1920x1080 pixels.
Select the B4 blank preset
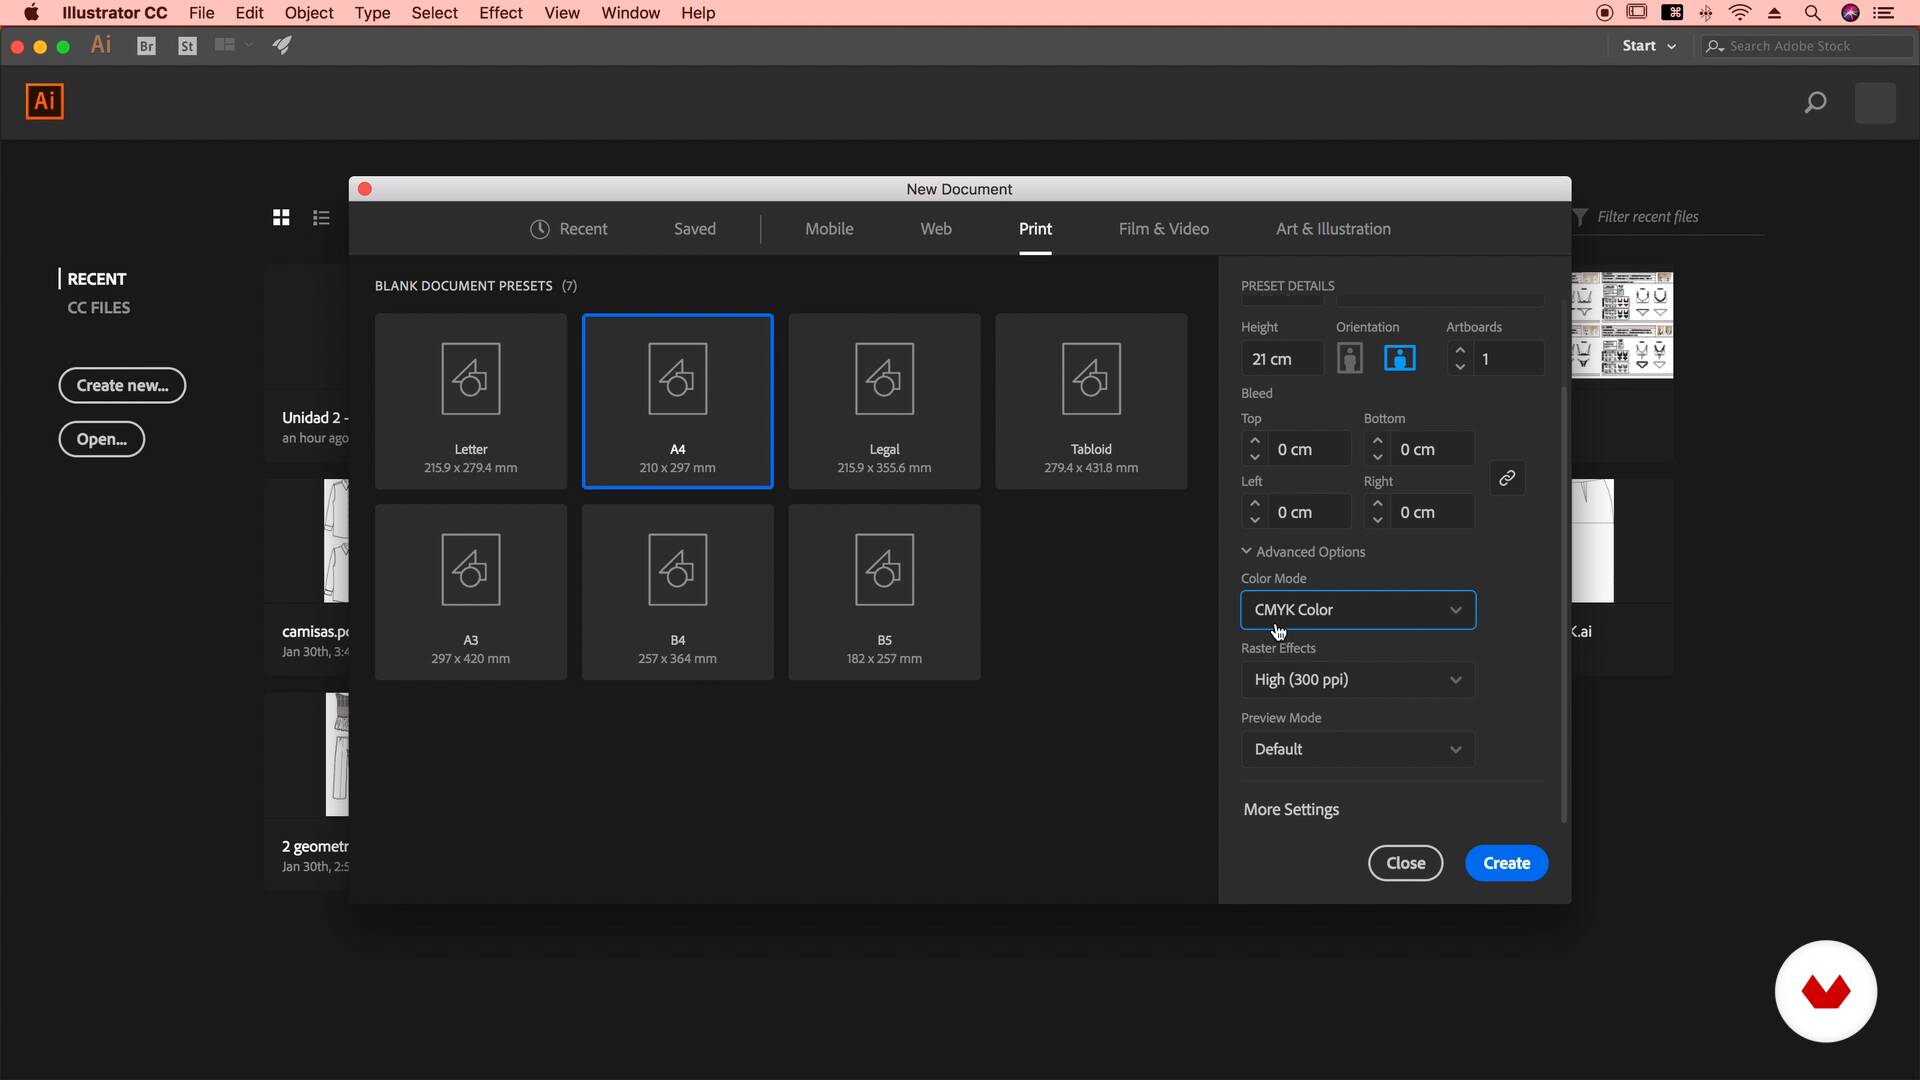[677, 592]
